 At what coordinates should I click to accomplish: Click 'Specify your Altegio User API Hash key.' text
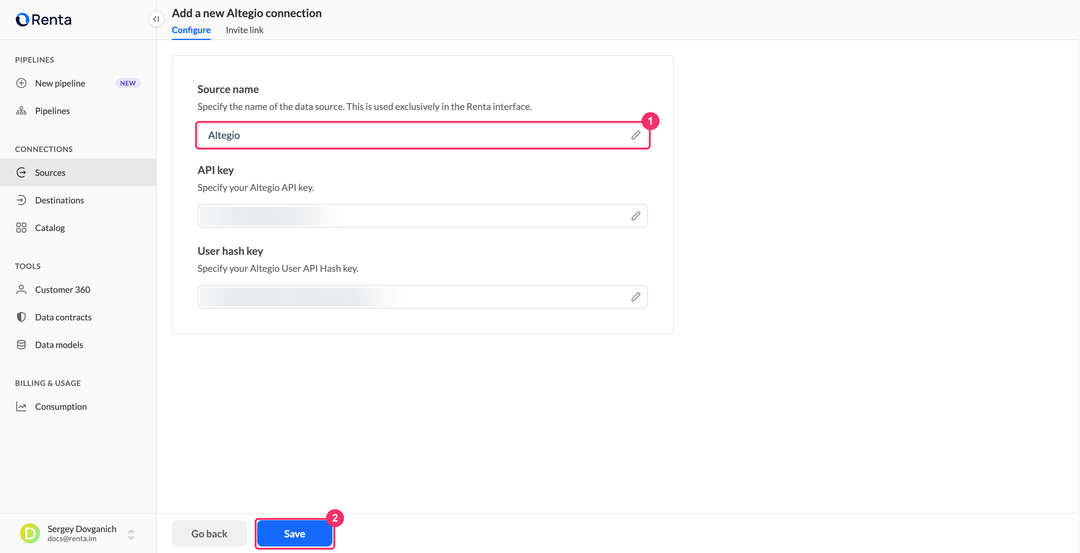[x=278, y=269]
